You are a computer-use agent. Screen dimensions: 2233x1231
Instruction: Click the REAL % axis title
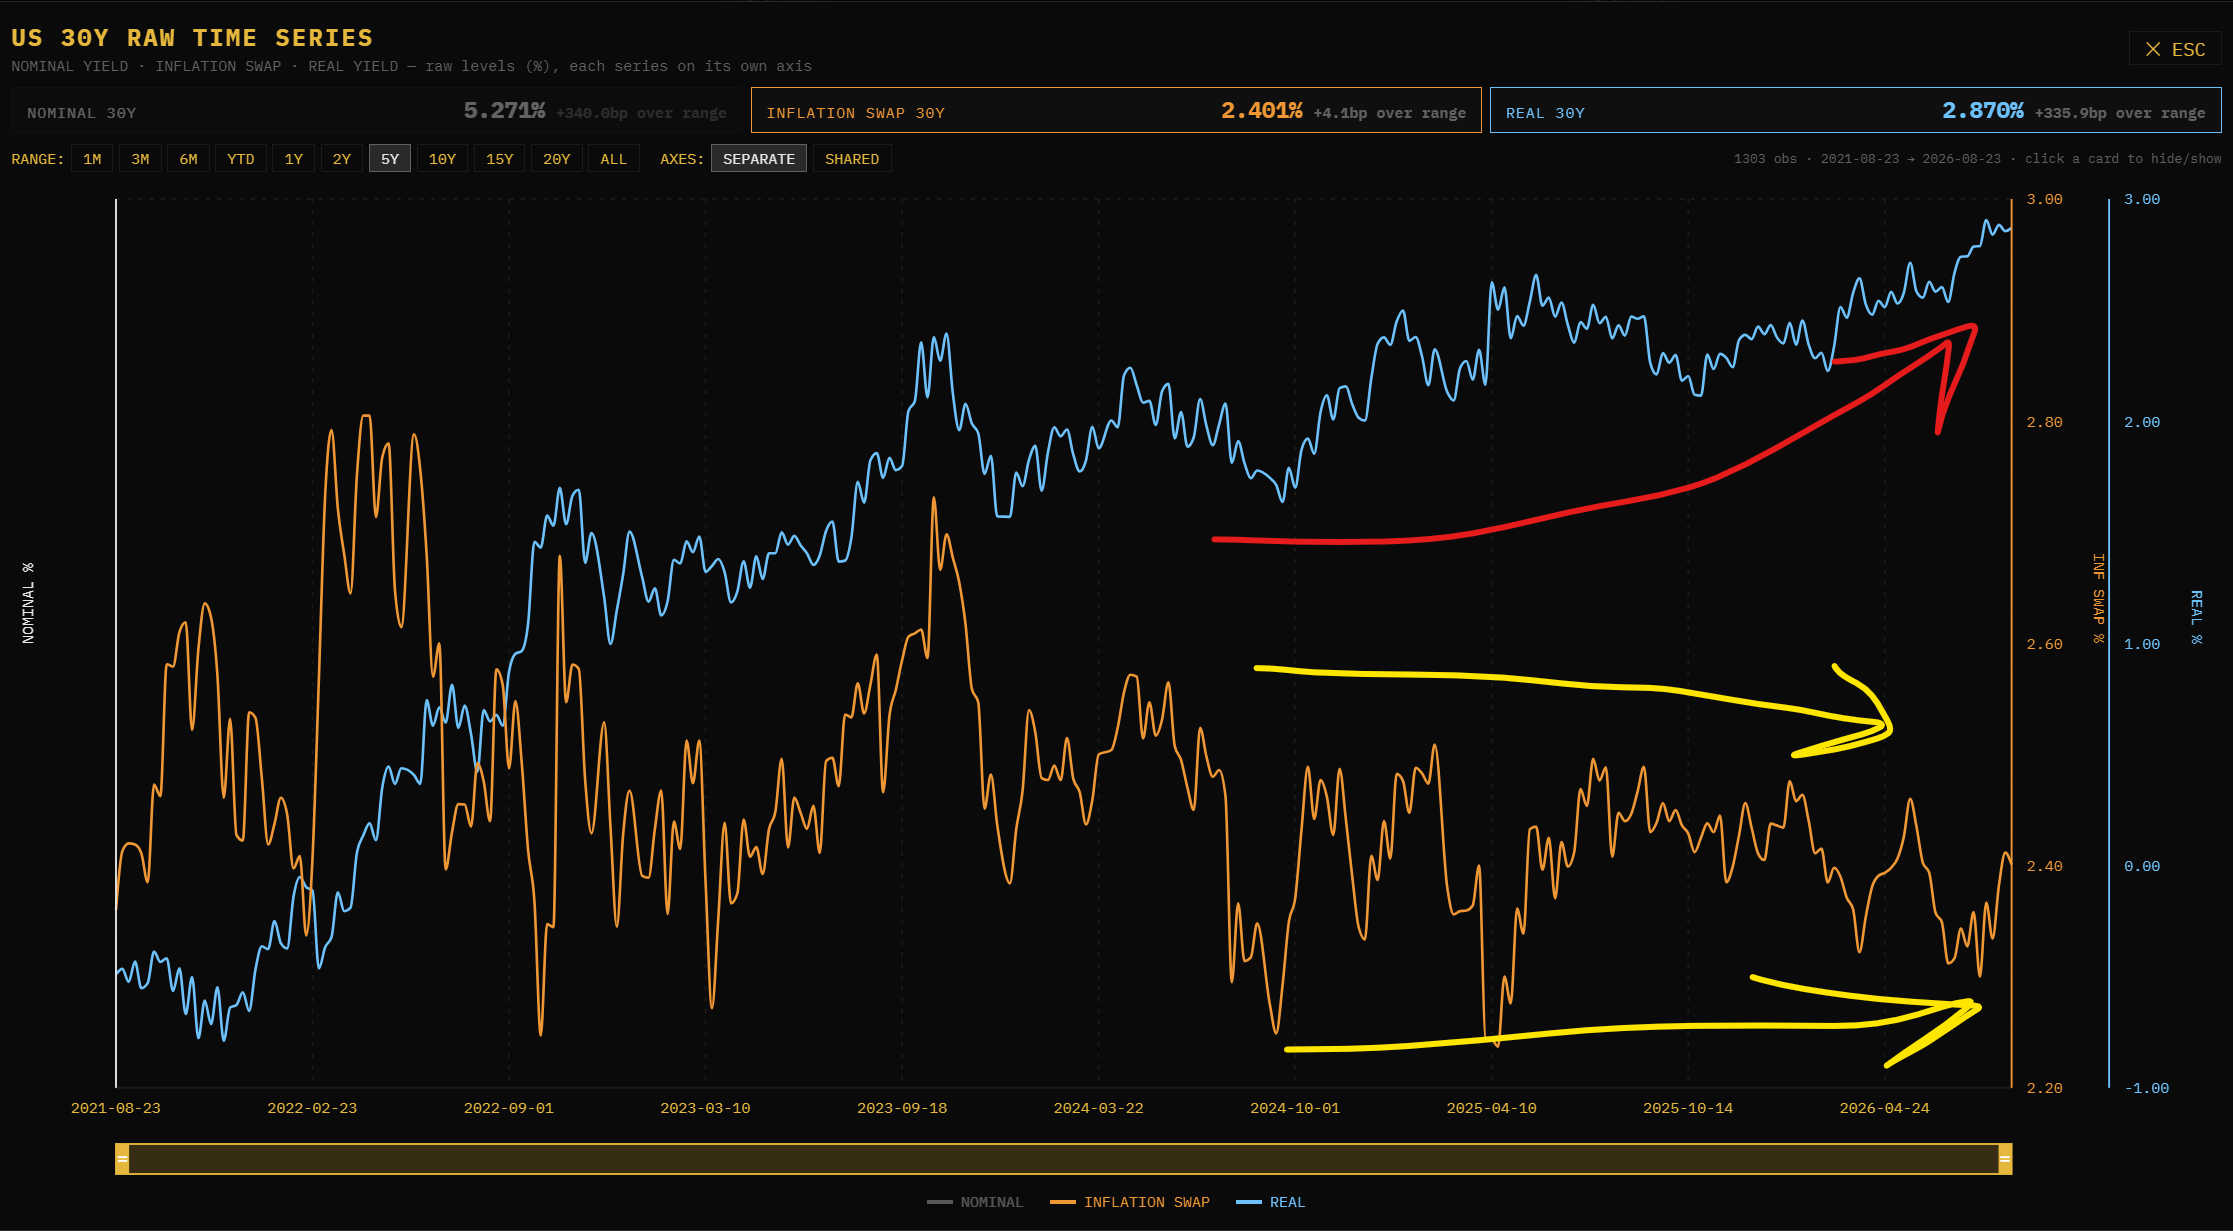(x=2196, y=617)
